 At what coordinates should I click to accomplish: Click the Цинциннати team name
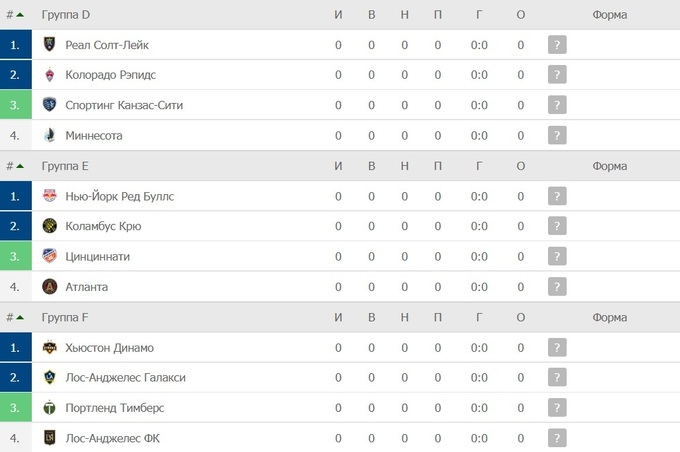tap(97, 257)
